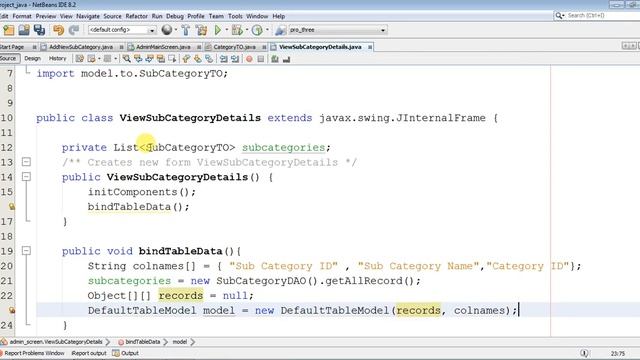Open dropdown arrow next to Debug icon
Screen dimensions: 640x360
(247, 30)
